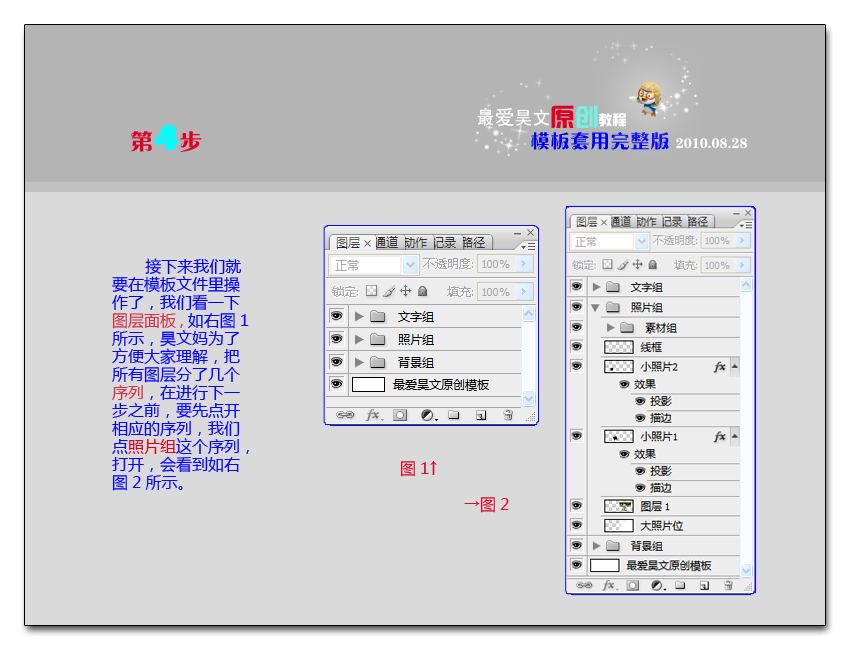Create adjustment layer in Figure 2 panel
The width and height of the screenshot is (850, 650).
click(x=658, y=585)
